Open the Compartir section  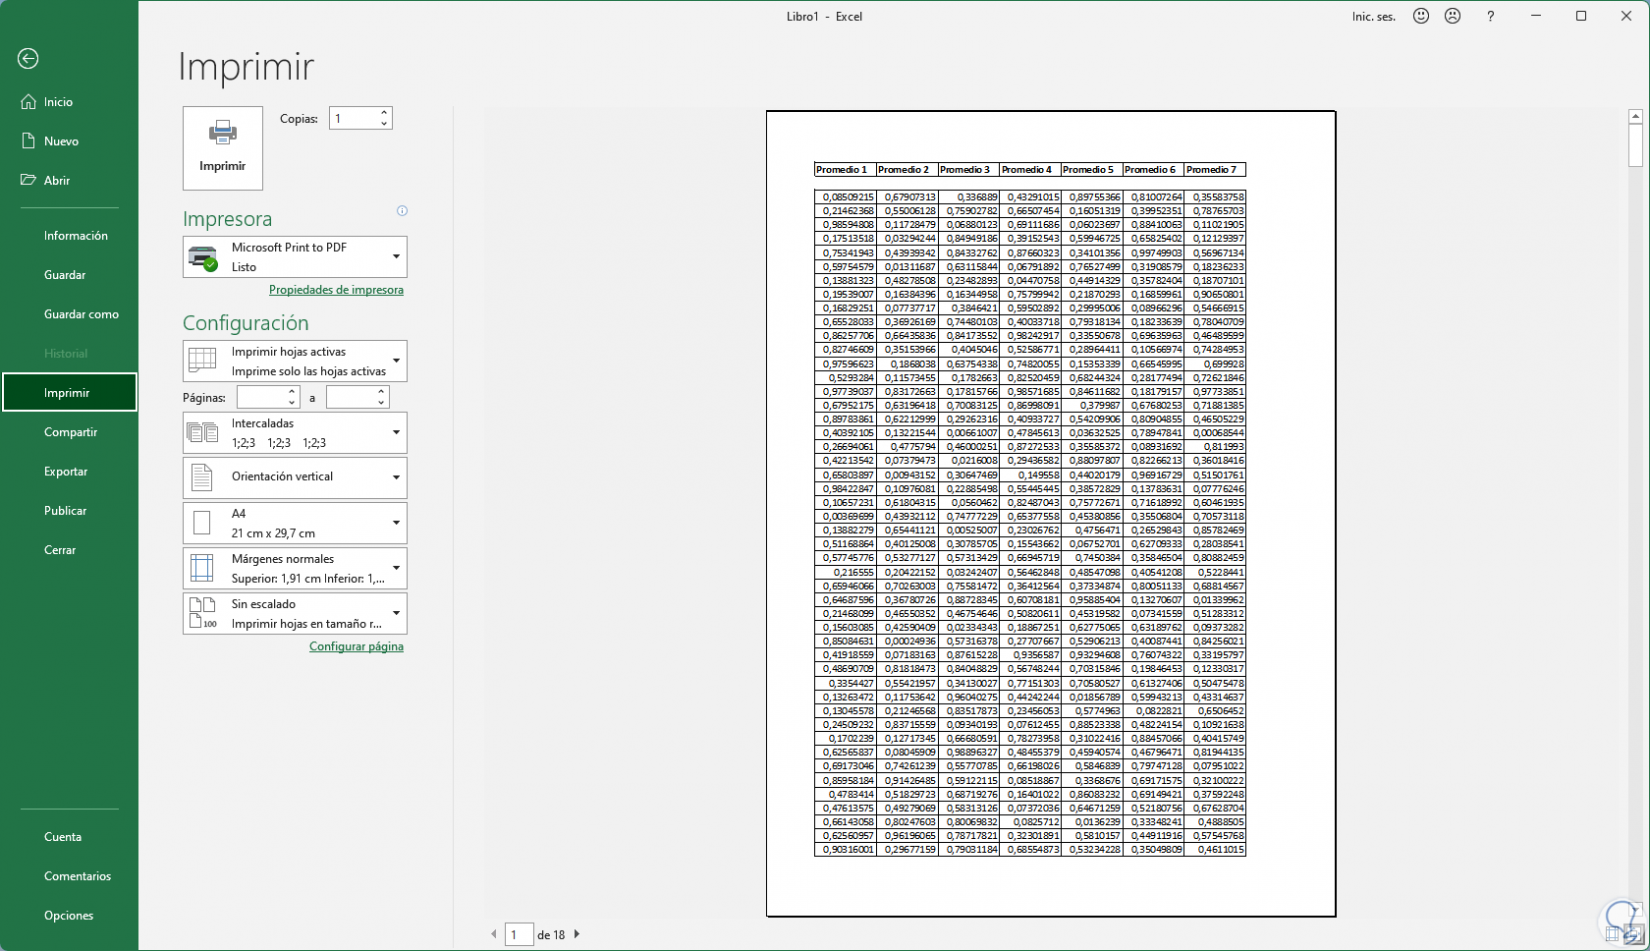click(x=70, y=432)
